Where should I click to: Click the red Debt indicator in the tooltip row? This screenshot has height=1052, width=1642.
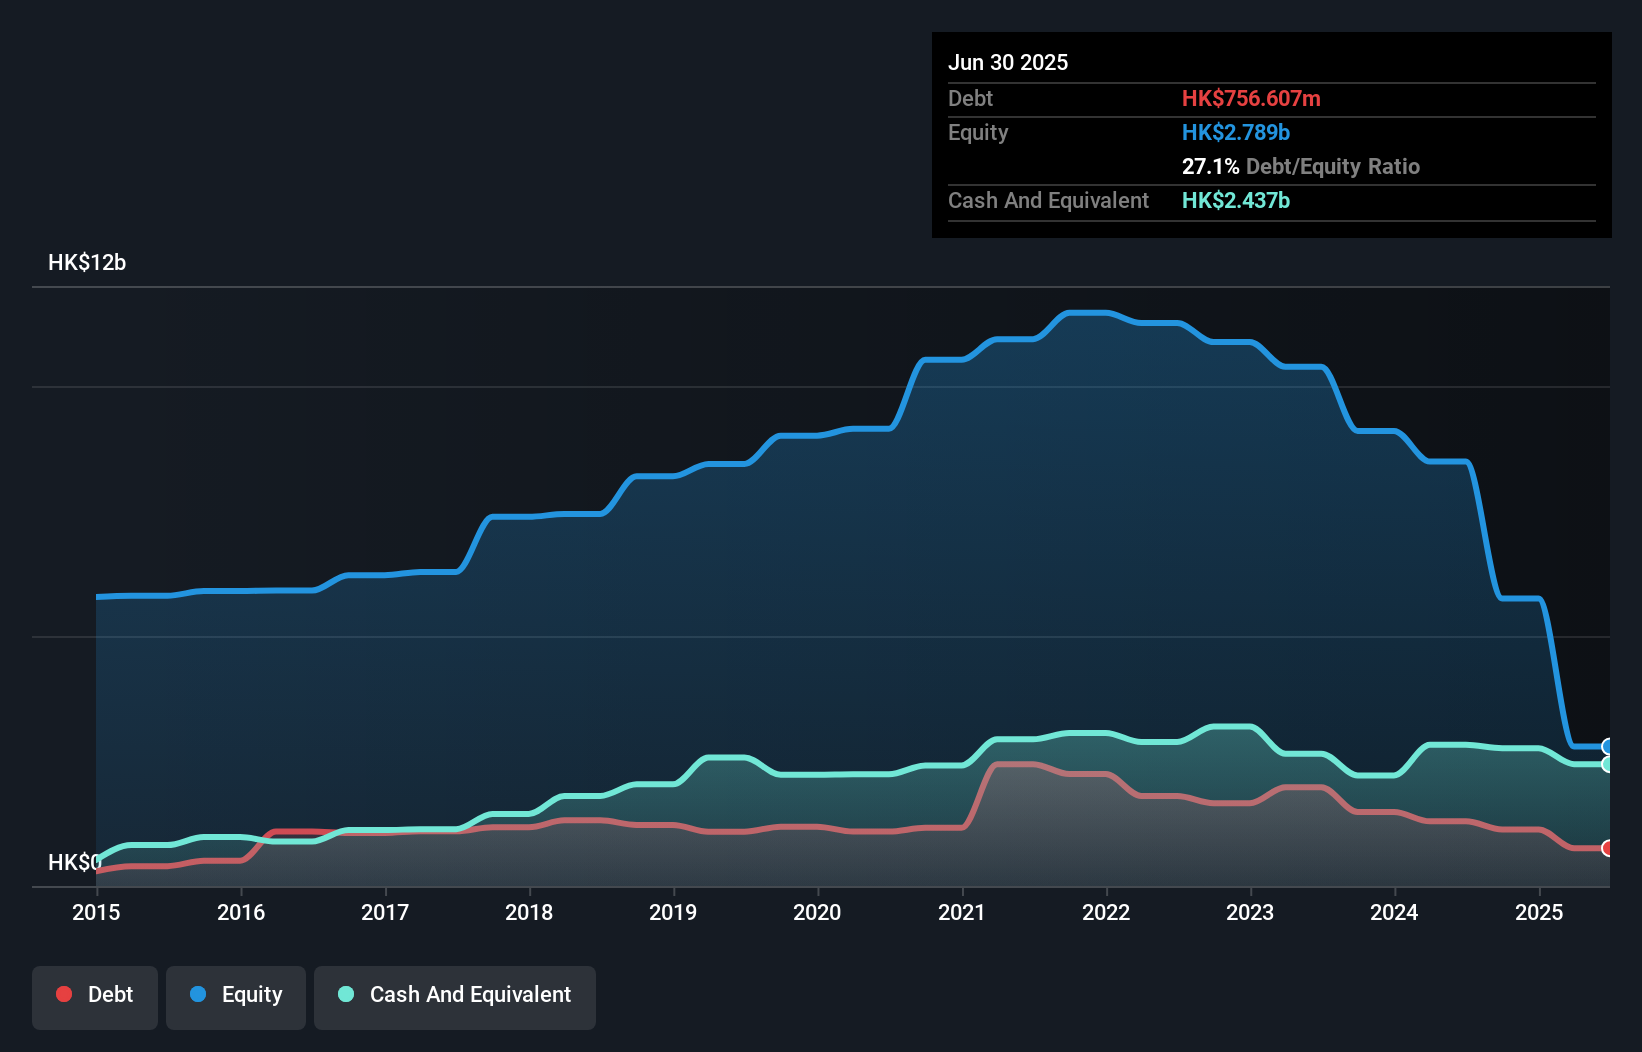coord(1251,98)
